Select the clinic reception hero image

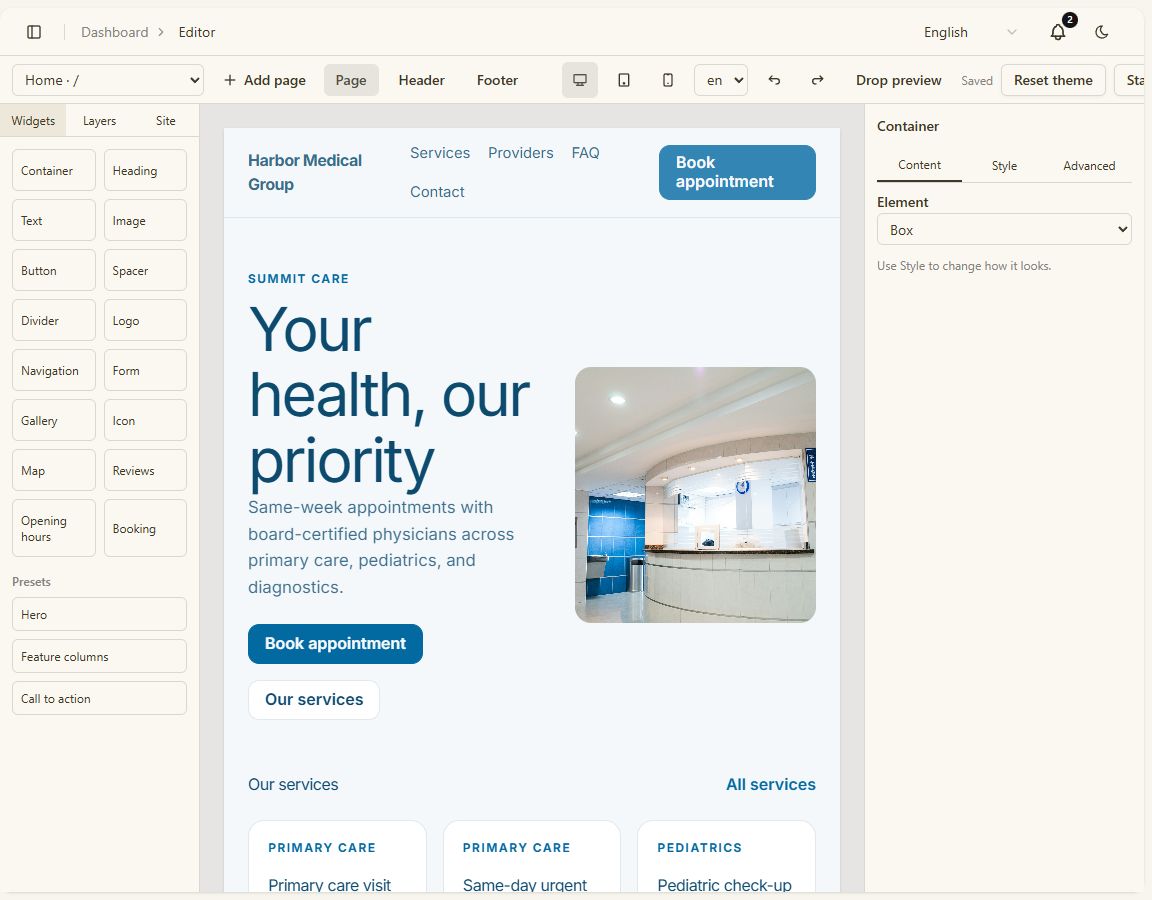pyautogui.click(x=695, y=495)
